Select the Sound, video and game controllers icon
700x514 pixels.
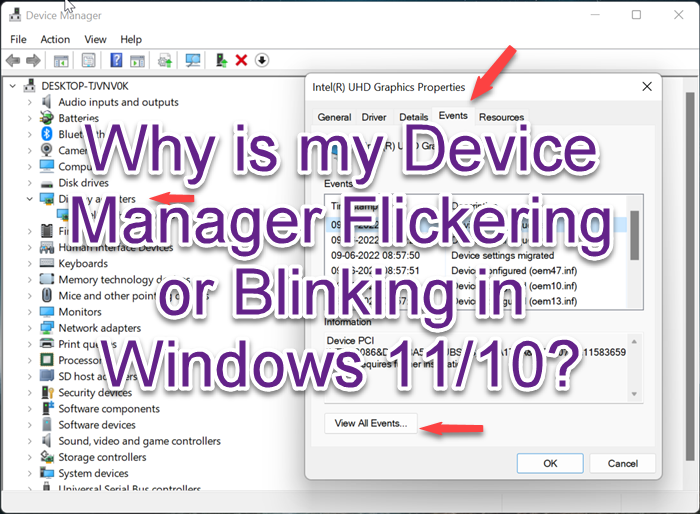click(46, 441)
